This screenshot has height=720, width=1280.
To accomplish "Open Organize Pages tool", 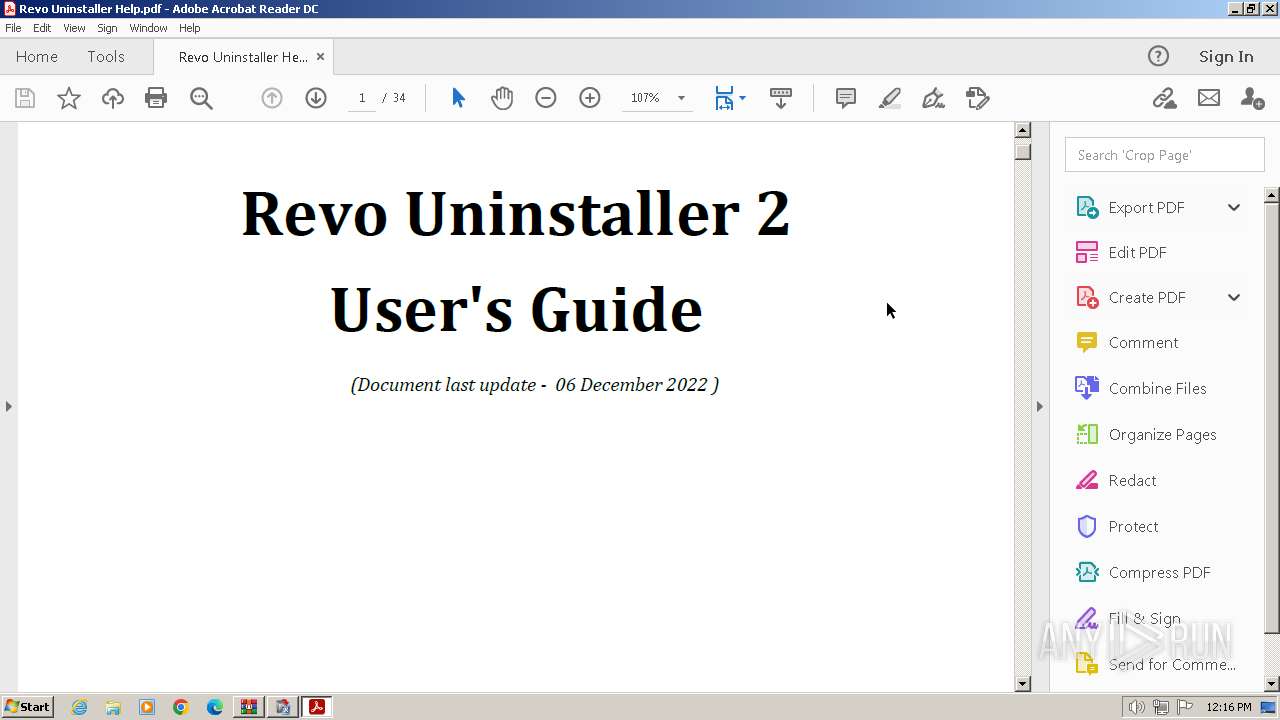I will click(1162, 434).
